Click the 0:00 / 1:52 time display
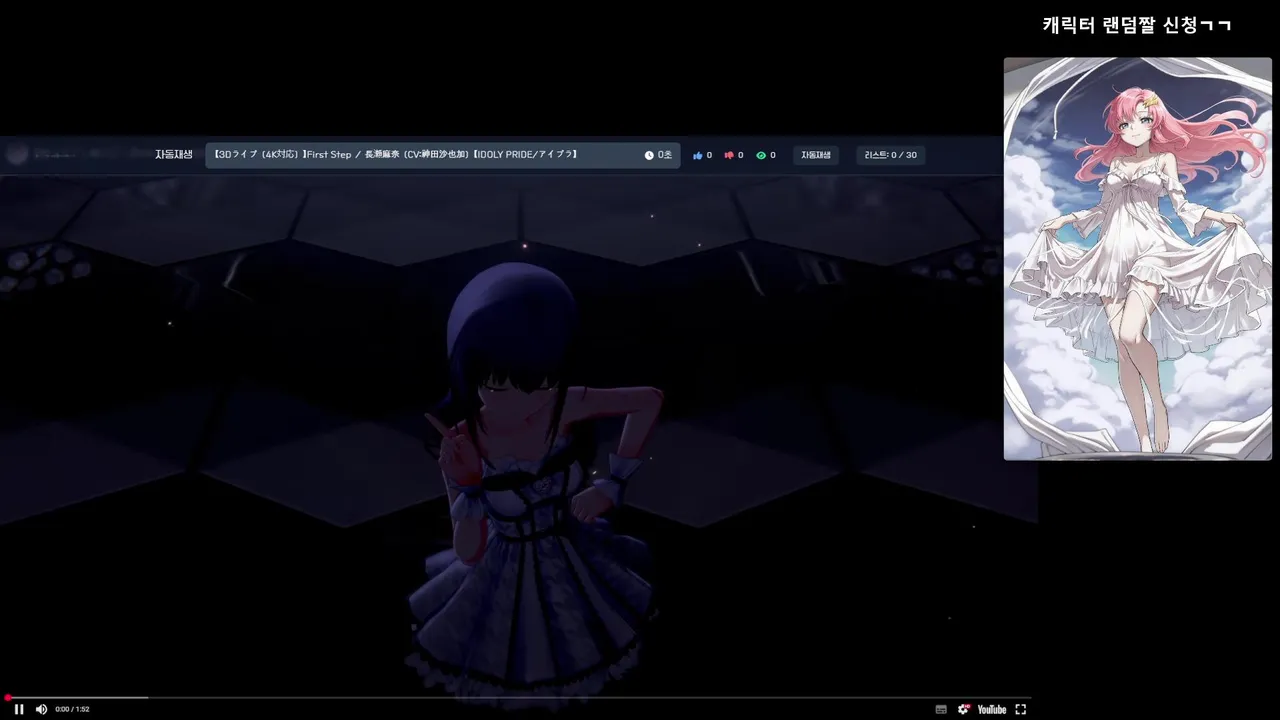 (73, 709)
